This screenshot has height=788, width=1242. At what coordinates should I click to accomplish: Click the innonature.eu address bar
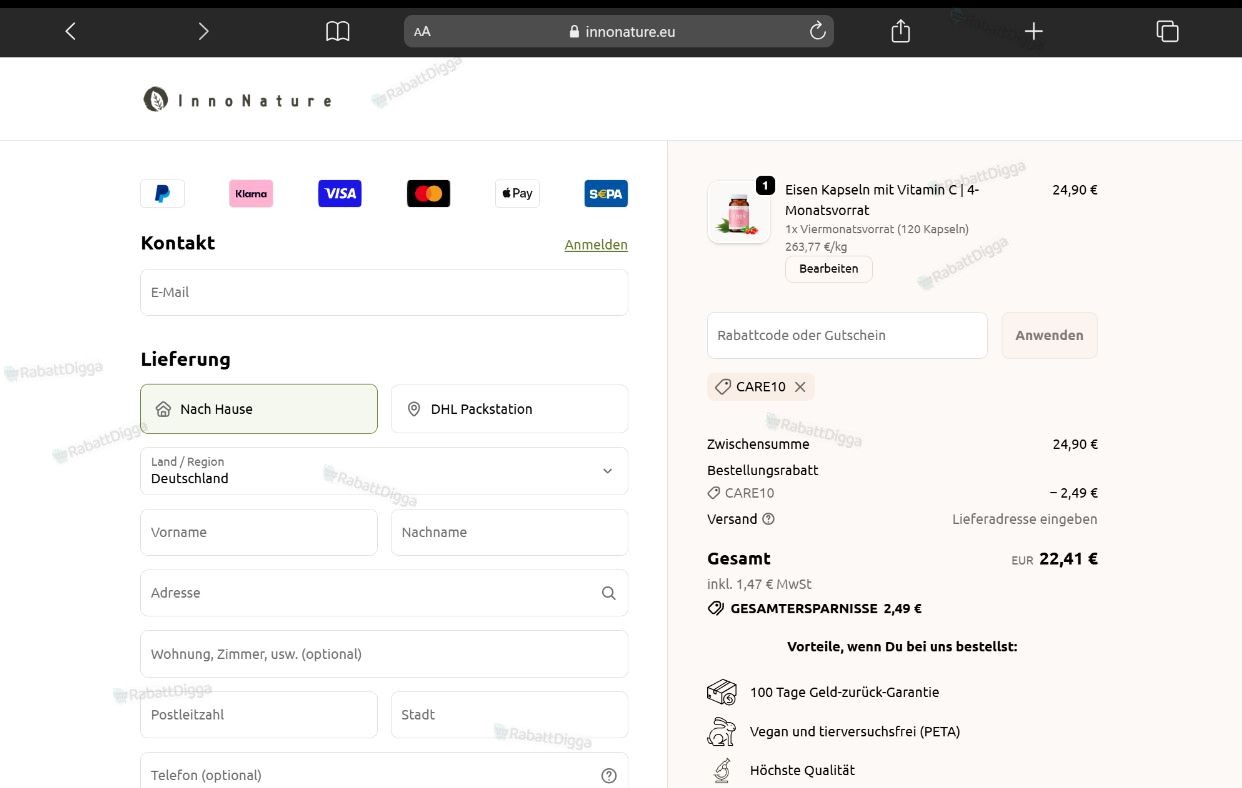click(619, 31)
